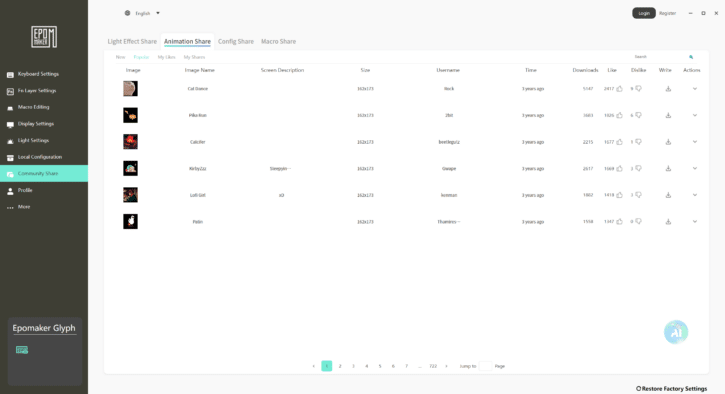
Task: Open Profile page
Action: click(44, 190)
